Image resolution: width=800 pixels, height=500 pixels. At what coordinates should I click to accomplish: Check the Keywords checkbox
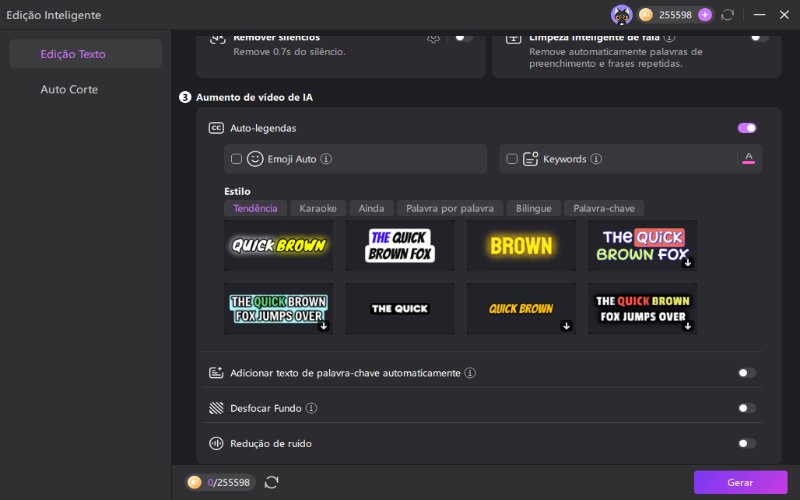[512, 159]
